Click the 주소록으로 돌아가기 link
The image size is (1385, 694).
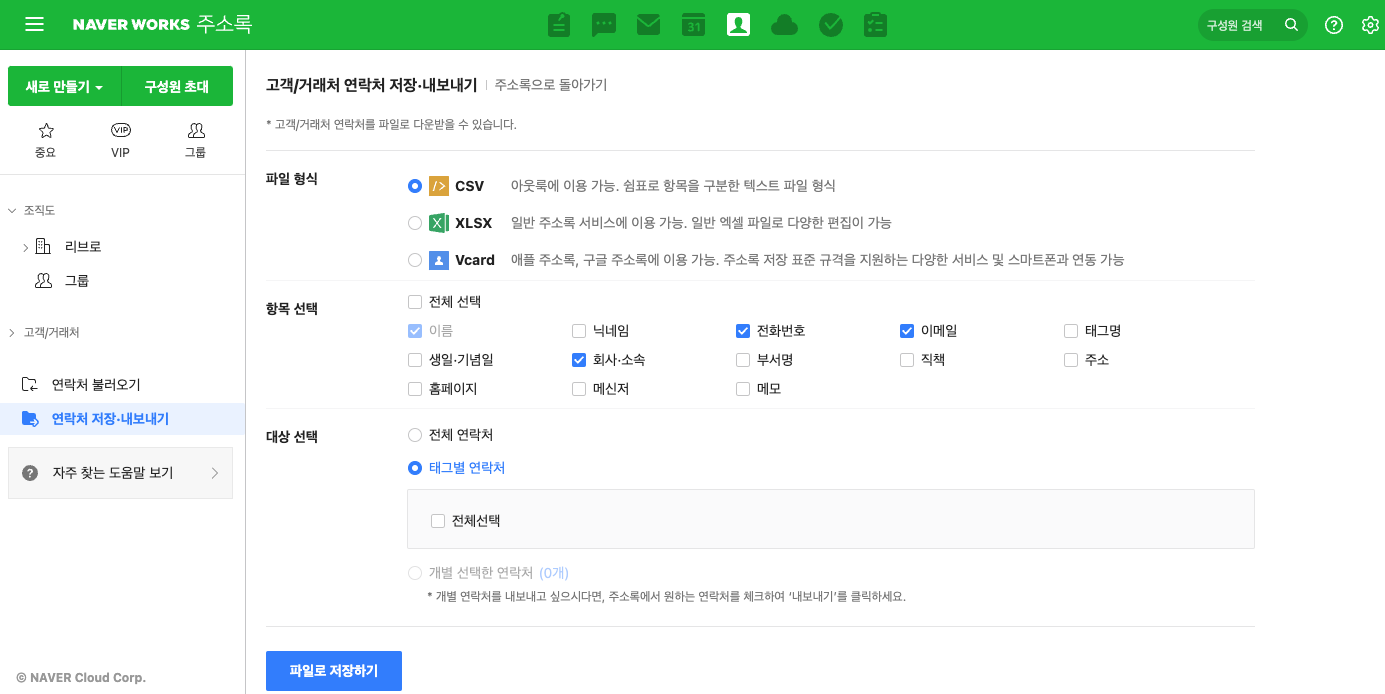coord(550,85)
